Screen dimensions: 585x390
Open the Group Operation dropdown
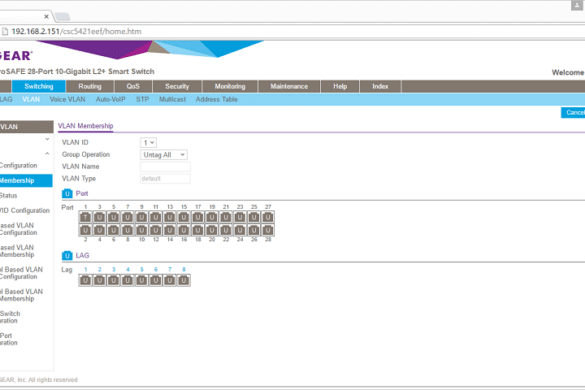pos(164,155)
